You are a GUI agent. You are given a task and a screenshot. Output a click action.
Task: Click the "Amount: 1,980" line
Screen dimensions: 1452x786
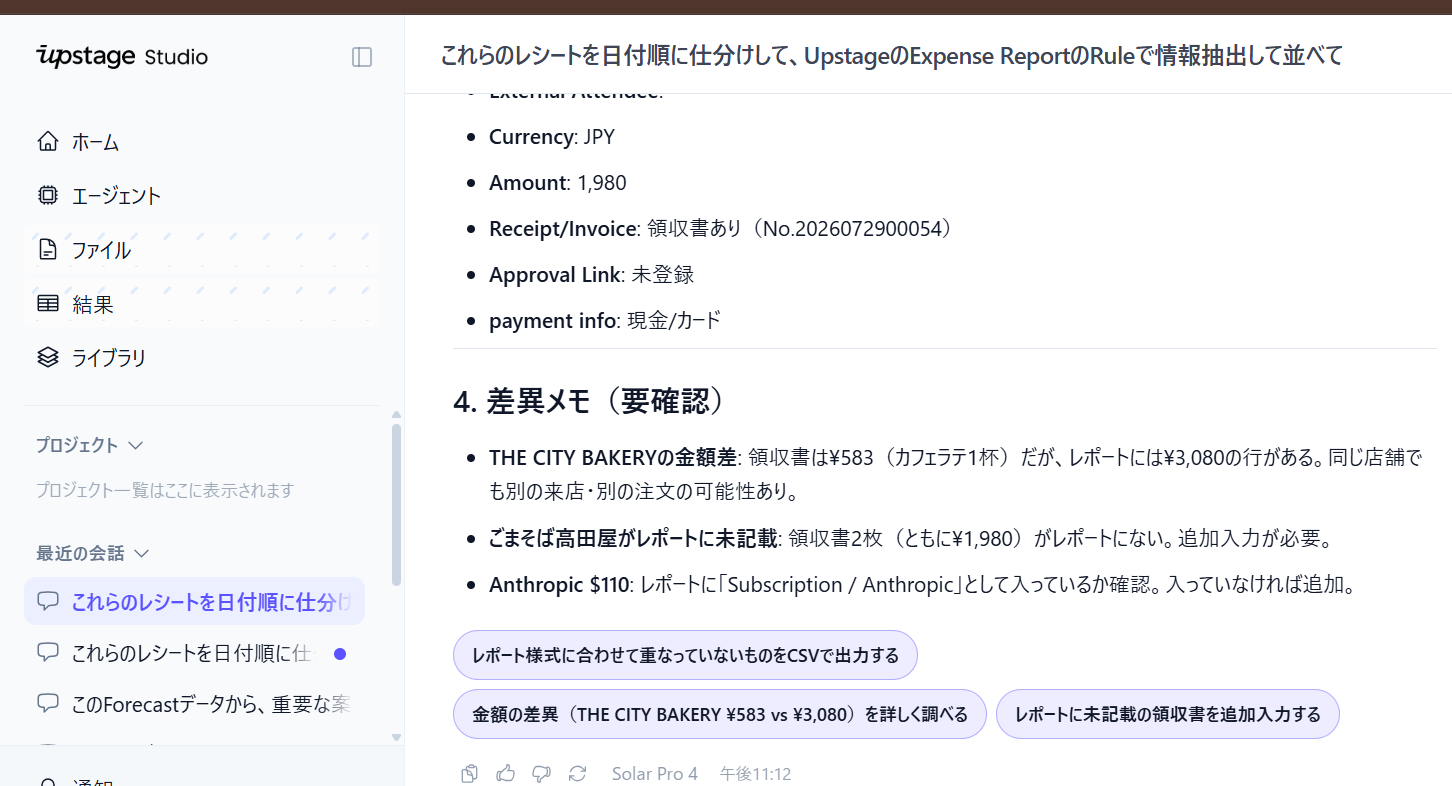pos(558,183)
